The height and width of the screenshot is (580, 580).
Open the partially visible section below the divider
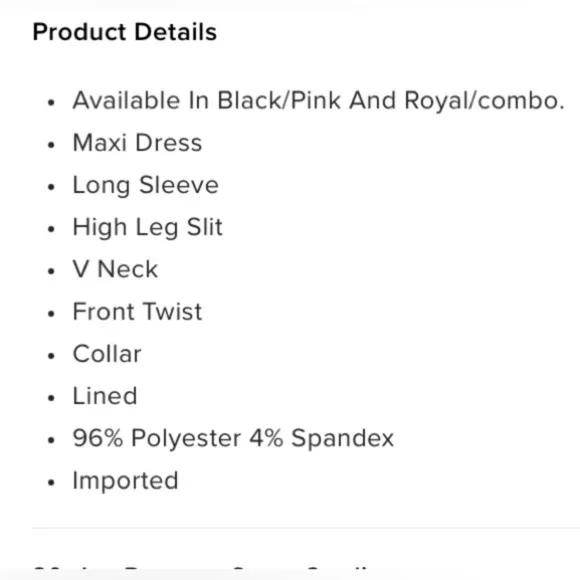(x=200, y=571)
